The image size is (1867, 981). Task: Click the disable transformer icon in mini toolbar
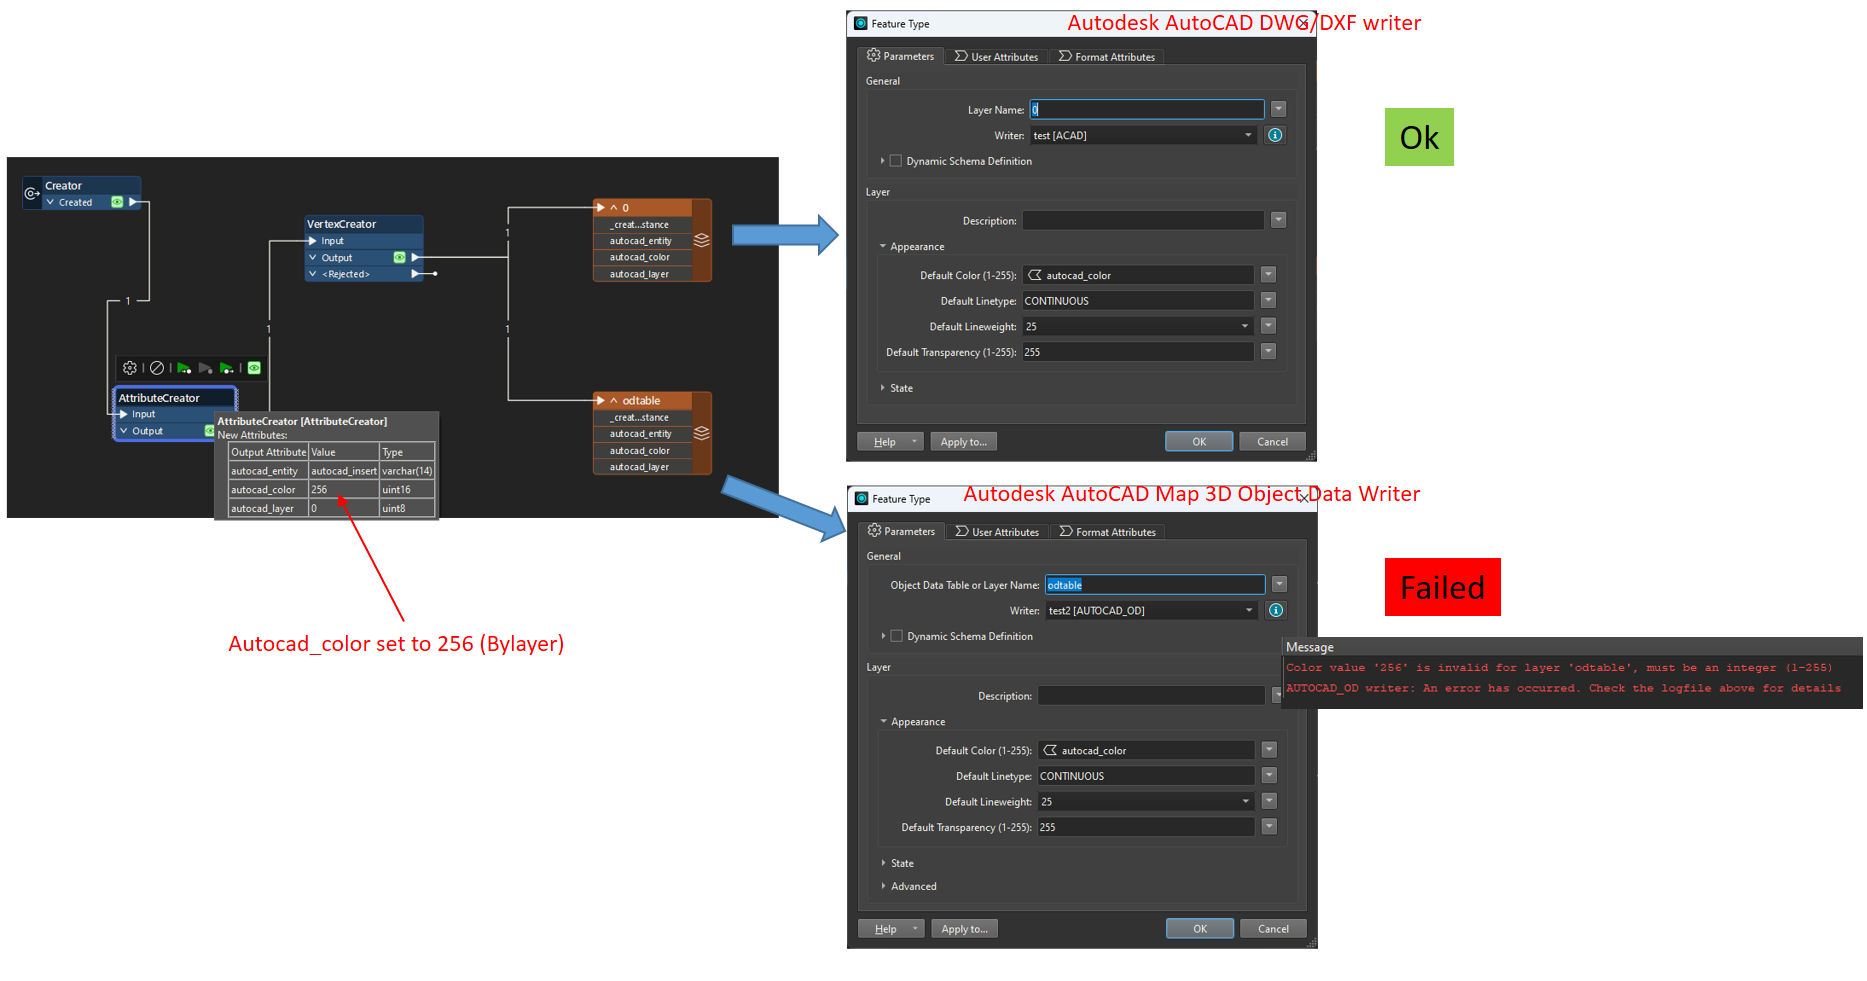coord(157,368)
